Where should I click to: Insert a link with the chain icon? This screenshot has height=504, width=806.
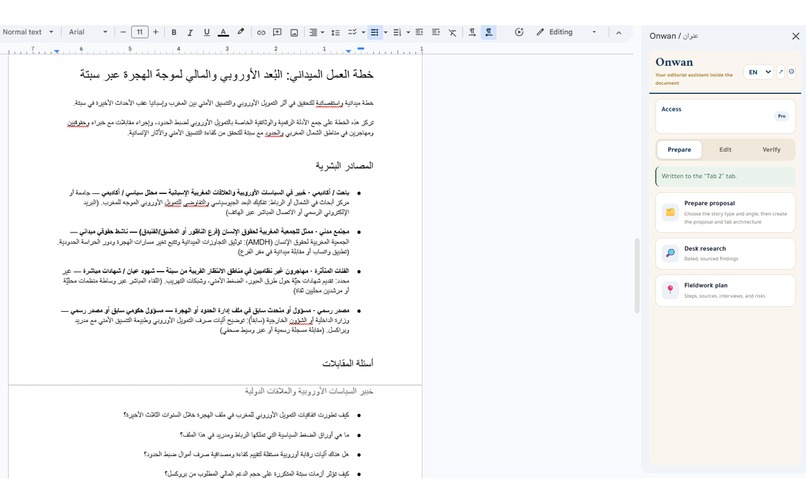pos(261,32)
